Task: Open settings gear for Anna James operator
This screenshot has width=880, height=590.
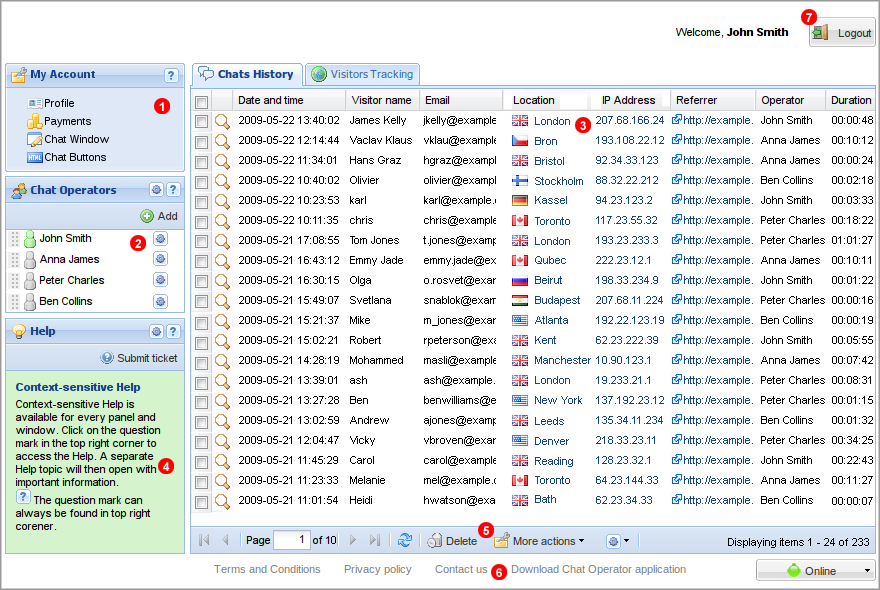Action: [x=161, y=259]
